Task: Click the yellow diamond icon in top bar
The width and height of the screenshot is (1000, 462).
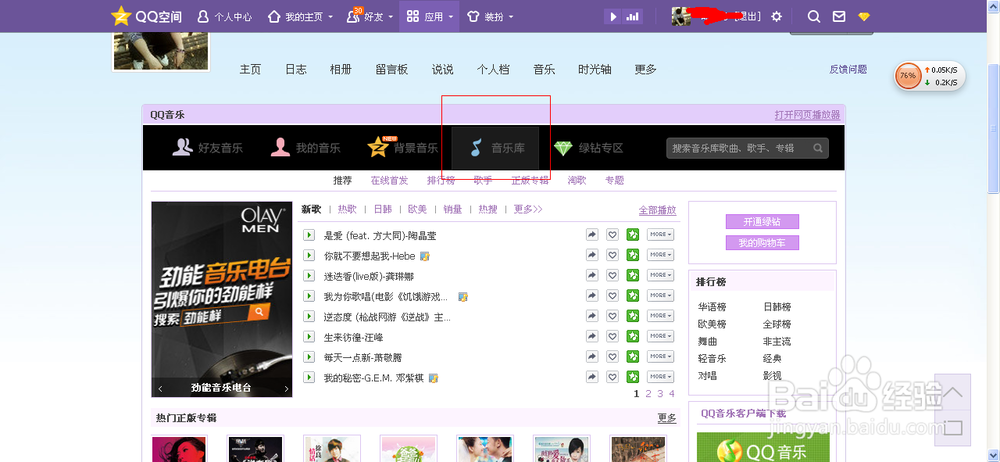Action: click(x=864, y=17)
